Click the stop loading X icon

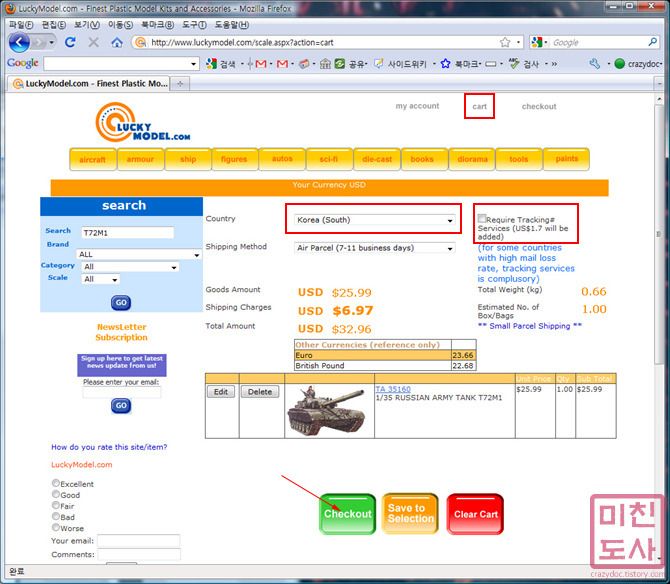coord(93,42)
